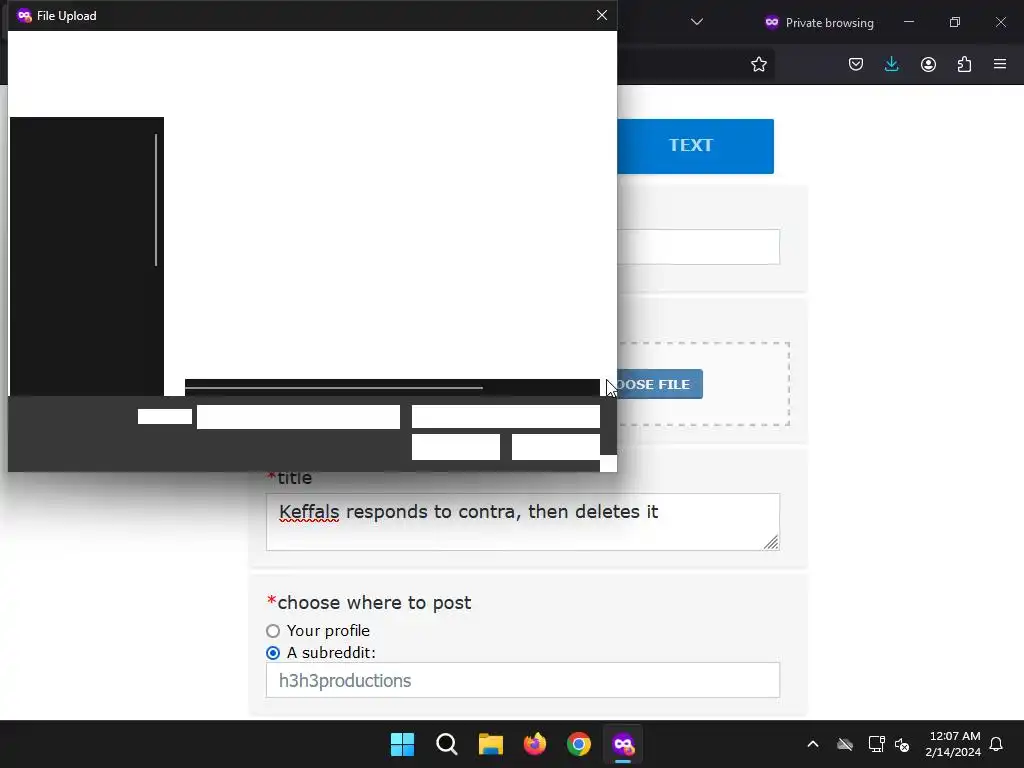Screen dimensions: 1024x768
Task: Click the Private browsing indicator
Action: pyautogui.click(x=819, y=22)
